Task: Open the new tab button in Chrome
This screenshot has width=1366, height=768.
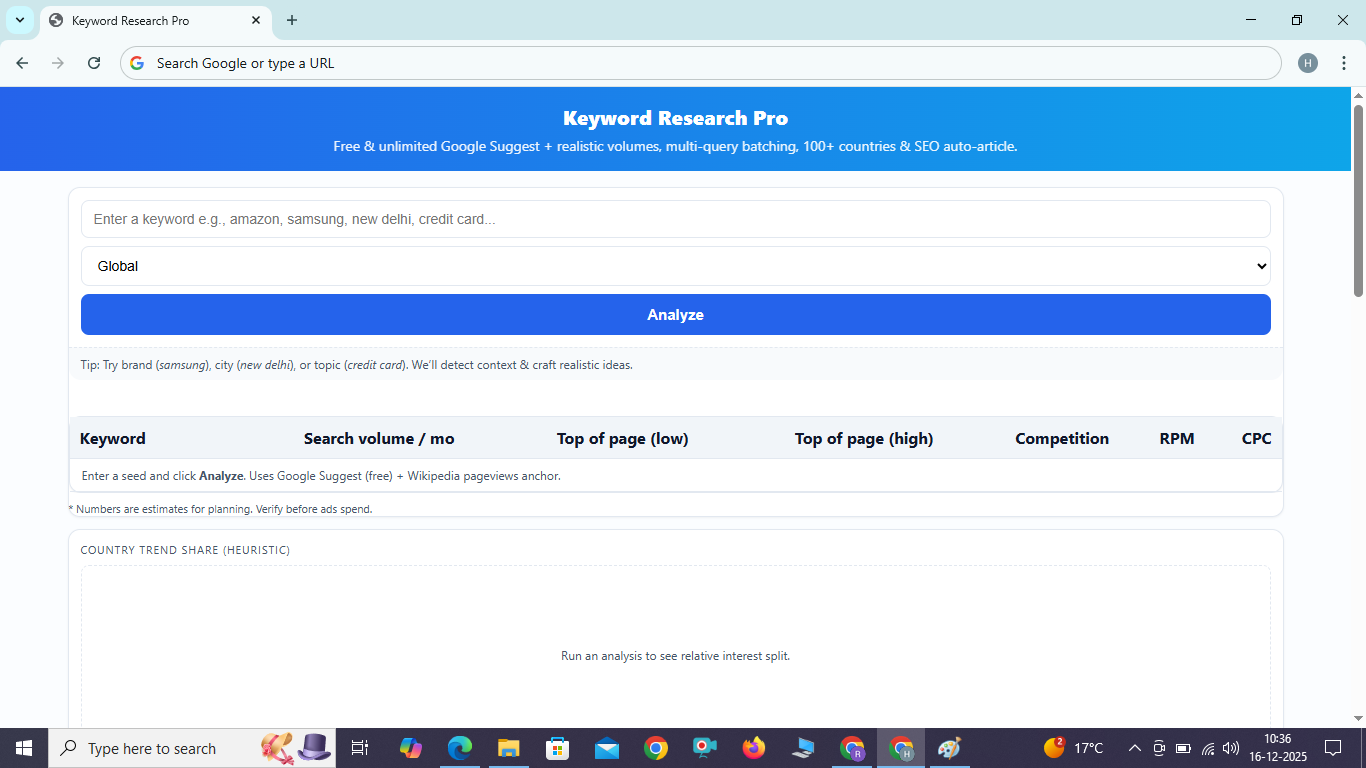Action: coord(291,20)
